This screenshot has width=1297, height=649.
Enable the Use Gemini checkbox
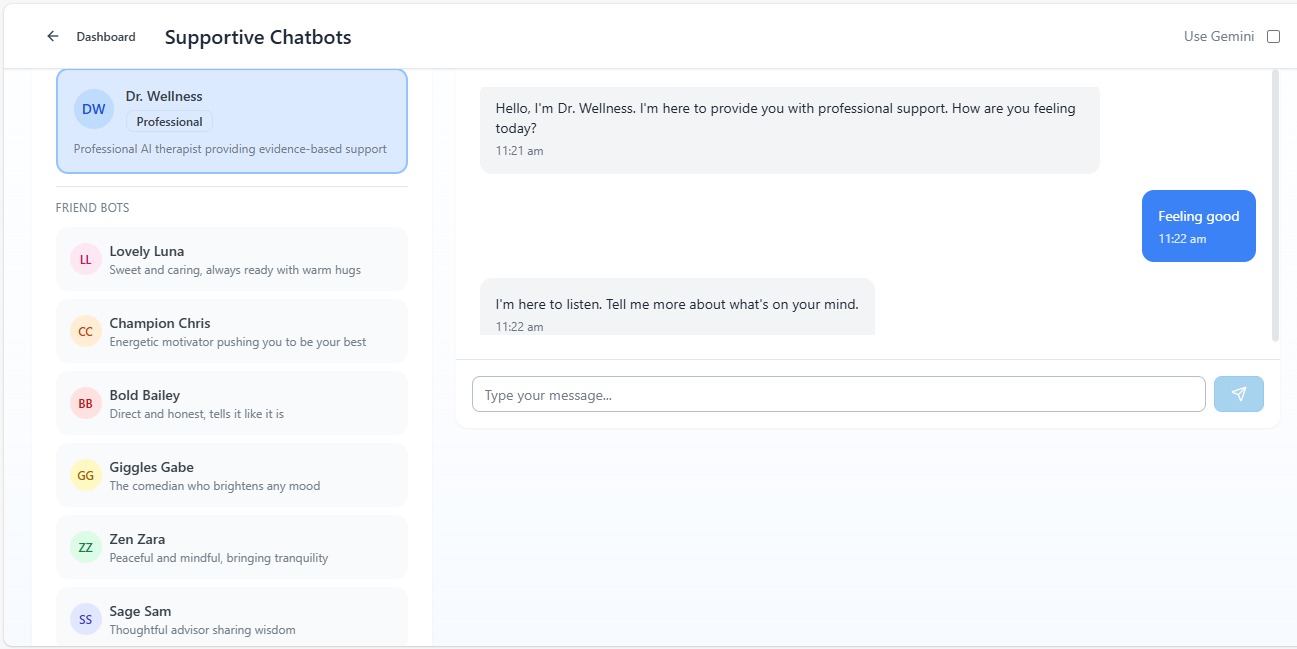[x=1273, y=37]
